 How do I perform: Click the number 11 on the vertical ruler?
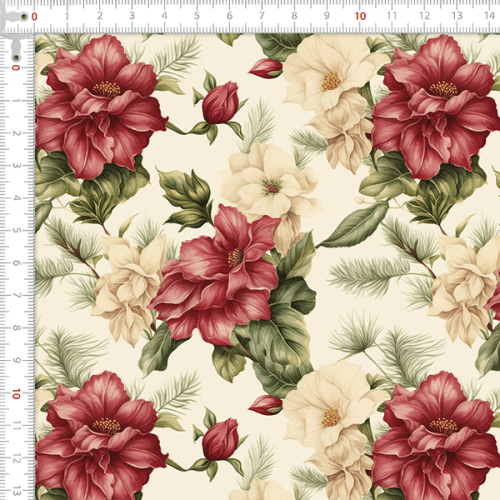(16, 426)
